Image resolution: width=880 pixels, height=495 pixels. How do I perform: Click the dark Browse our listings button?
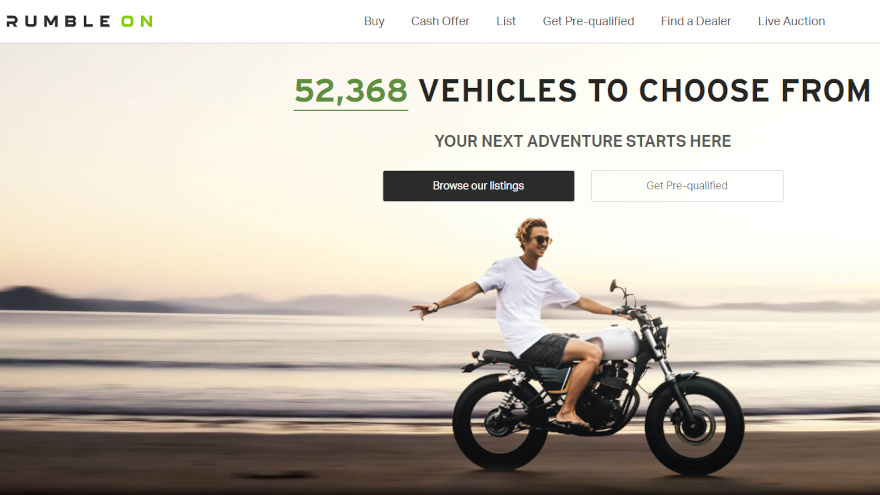[x=478, y=186]
